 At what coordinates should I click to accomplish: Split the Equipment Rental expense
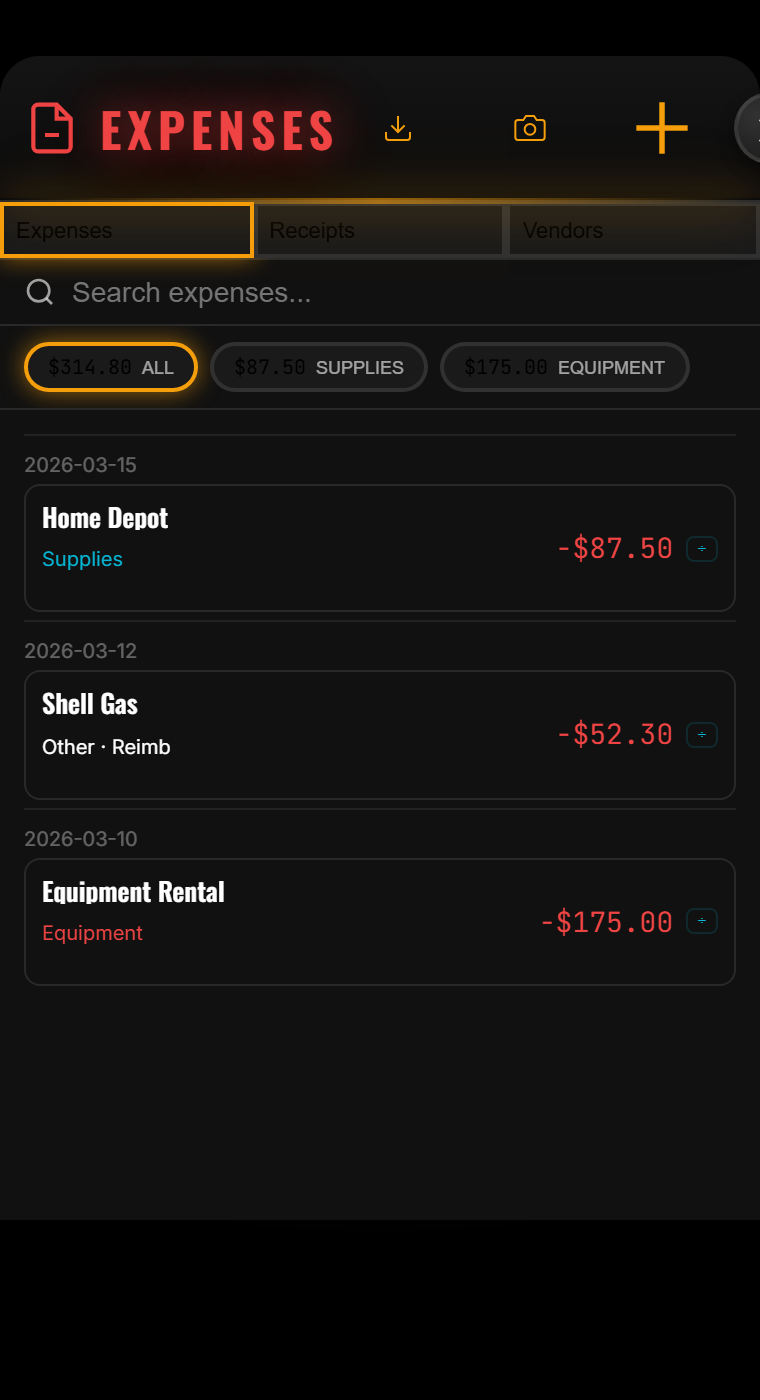point(701,921)
